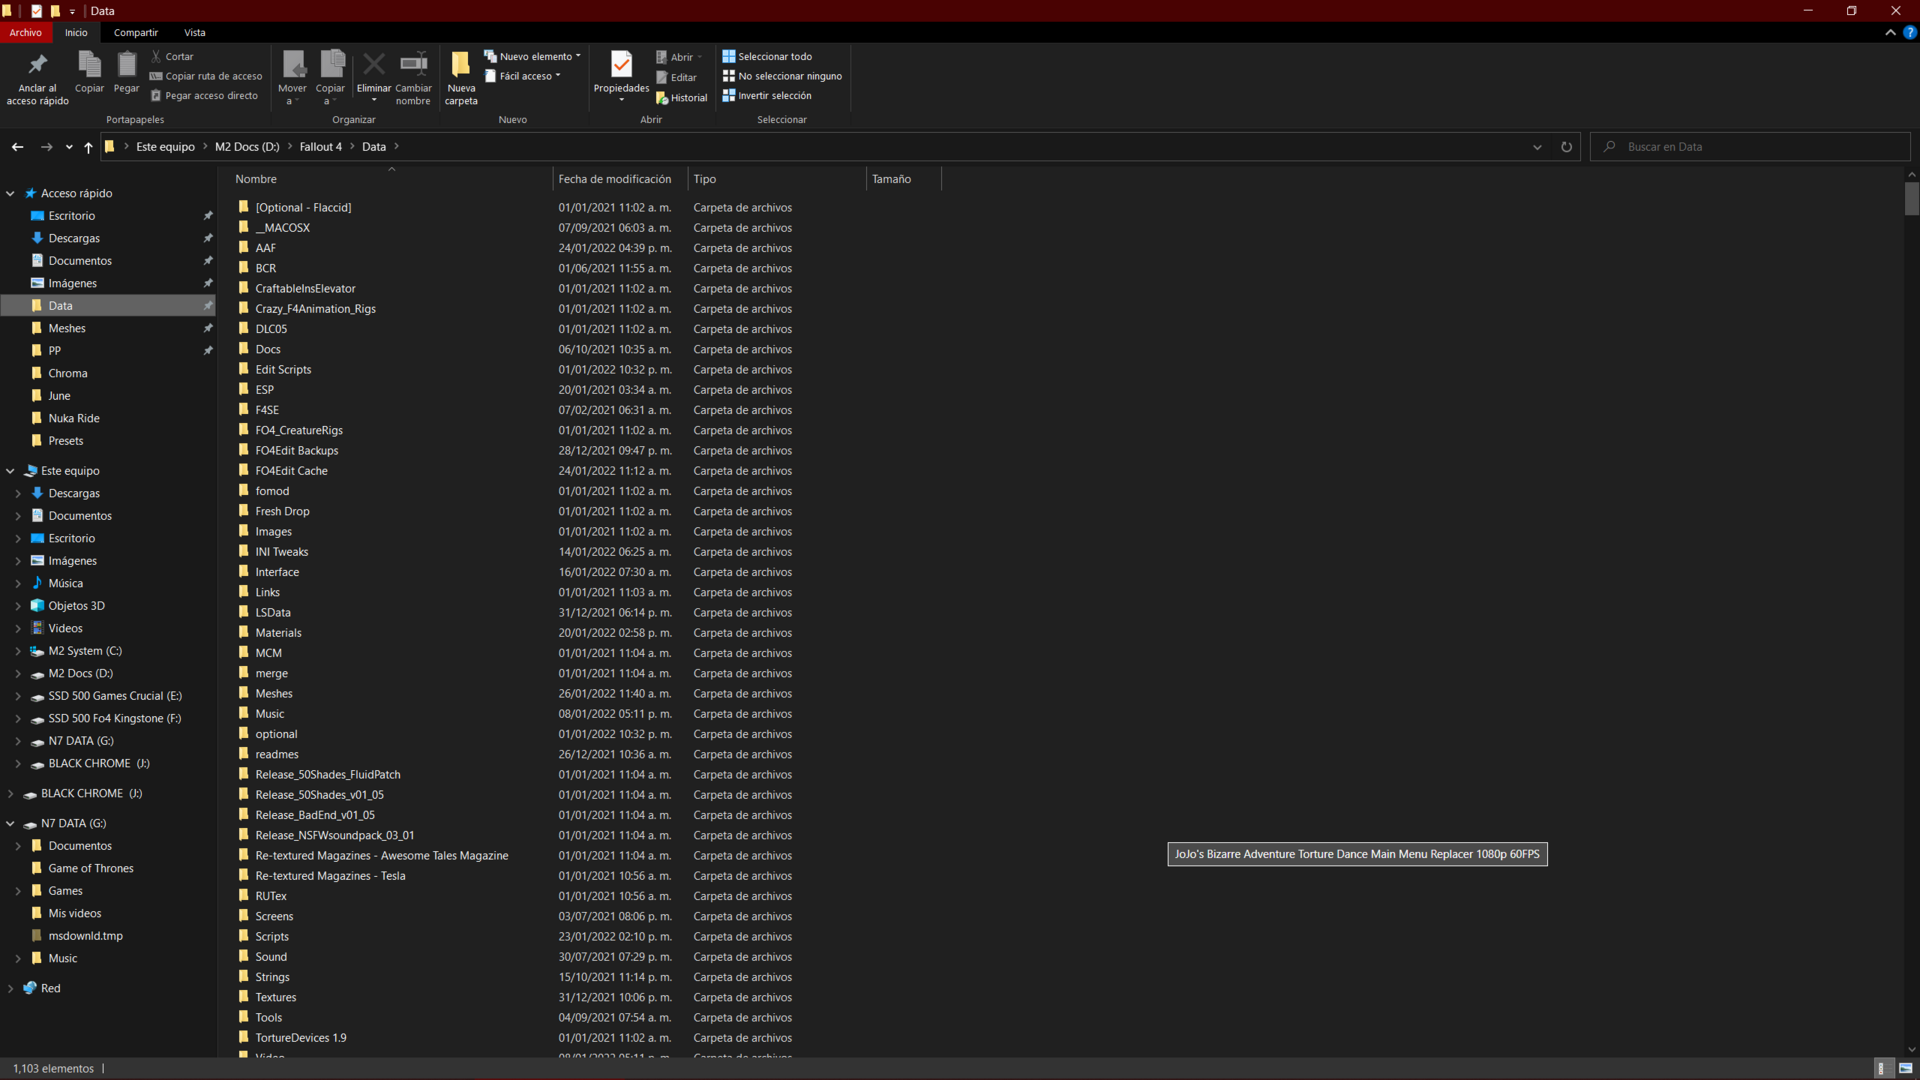
Task: Switch to the Compartir ribbon tab
Action: (136, 32)
